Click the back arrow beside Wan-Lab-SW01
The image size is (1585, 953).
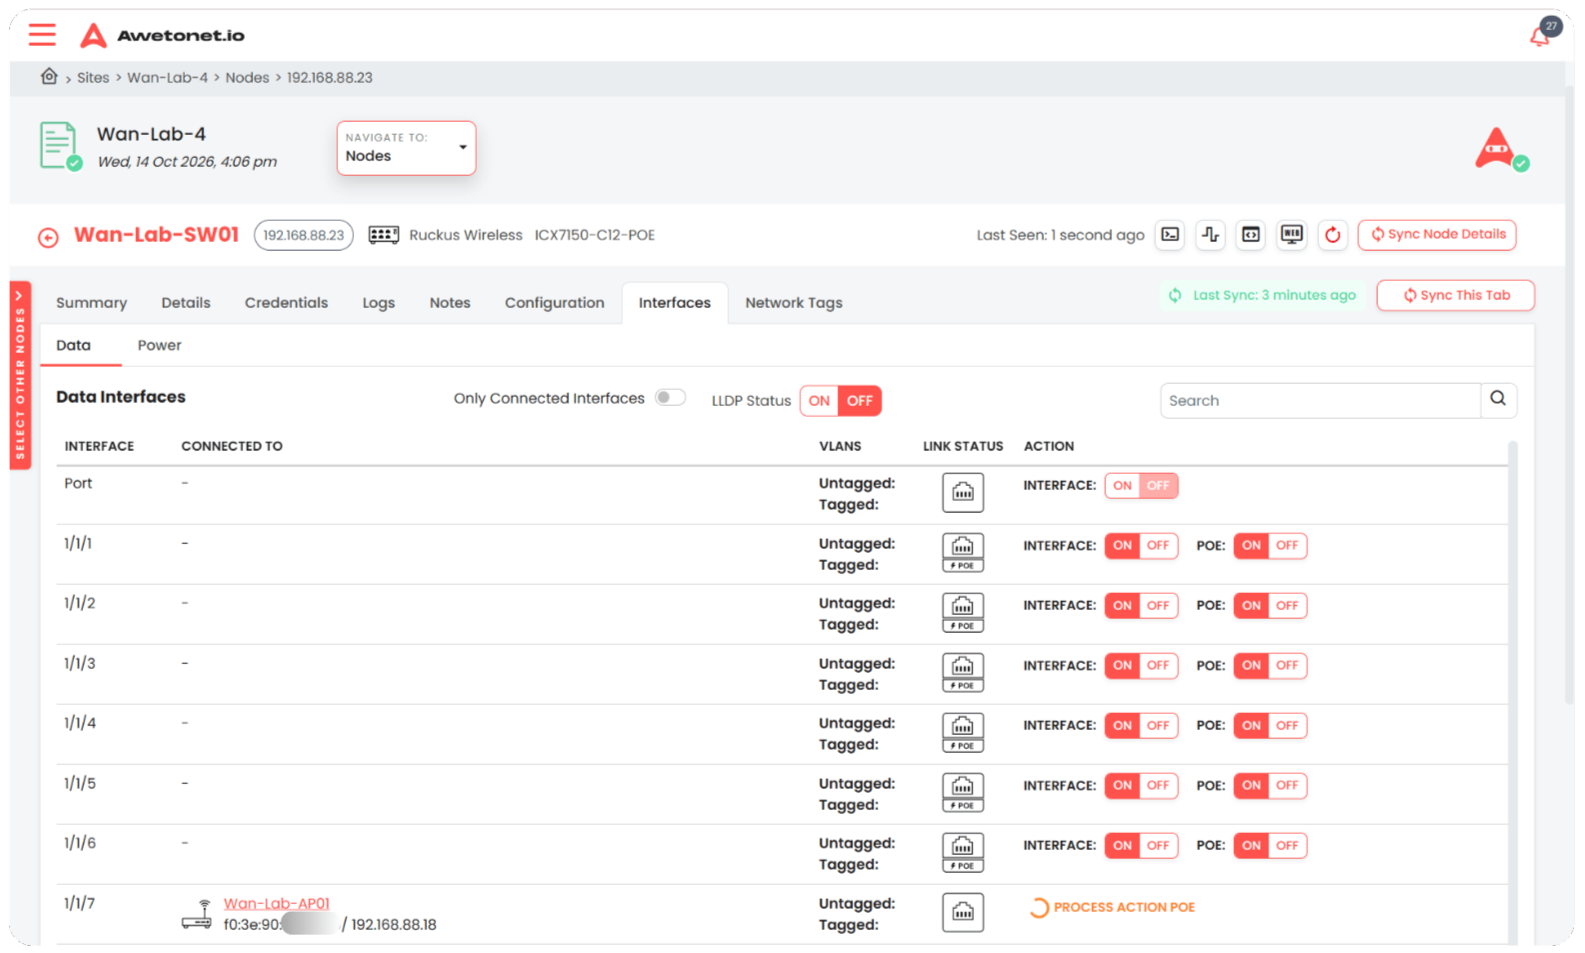pos(48,237)
